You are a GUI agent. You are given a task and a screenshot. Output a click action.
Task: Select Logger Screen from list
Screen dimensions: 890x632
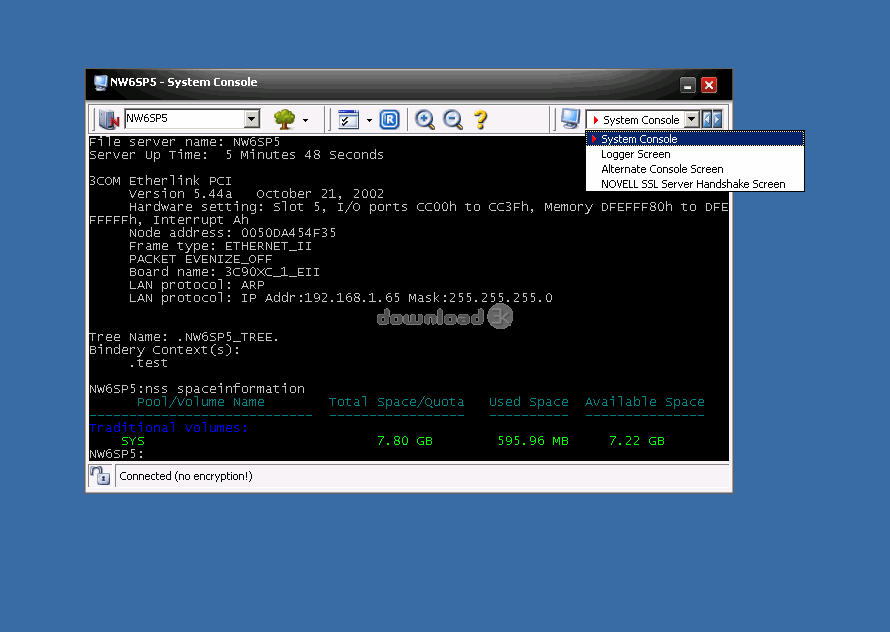(635, 154)
